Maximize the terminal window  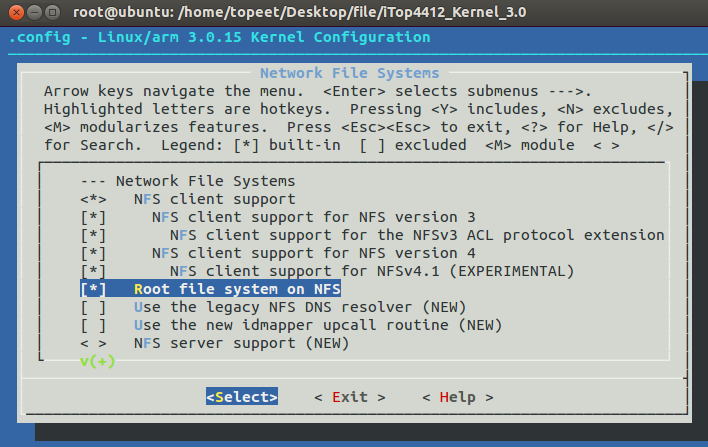(52, 12)
